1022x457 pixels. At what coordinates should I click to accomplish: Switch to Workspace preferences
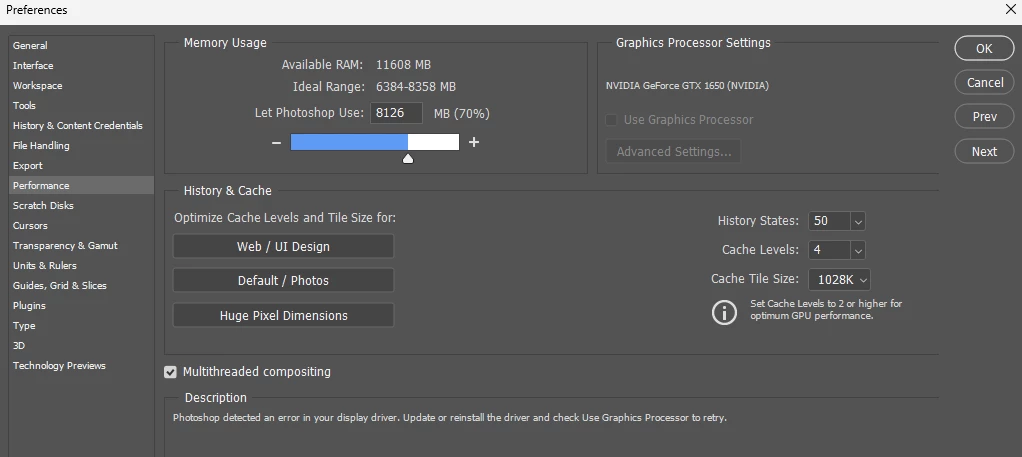(81, 85)
